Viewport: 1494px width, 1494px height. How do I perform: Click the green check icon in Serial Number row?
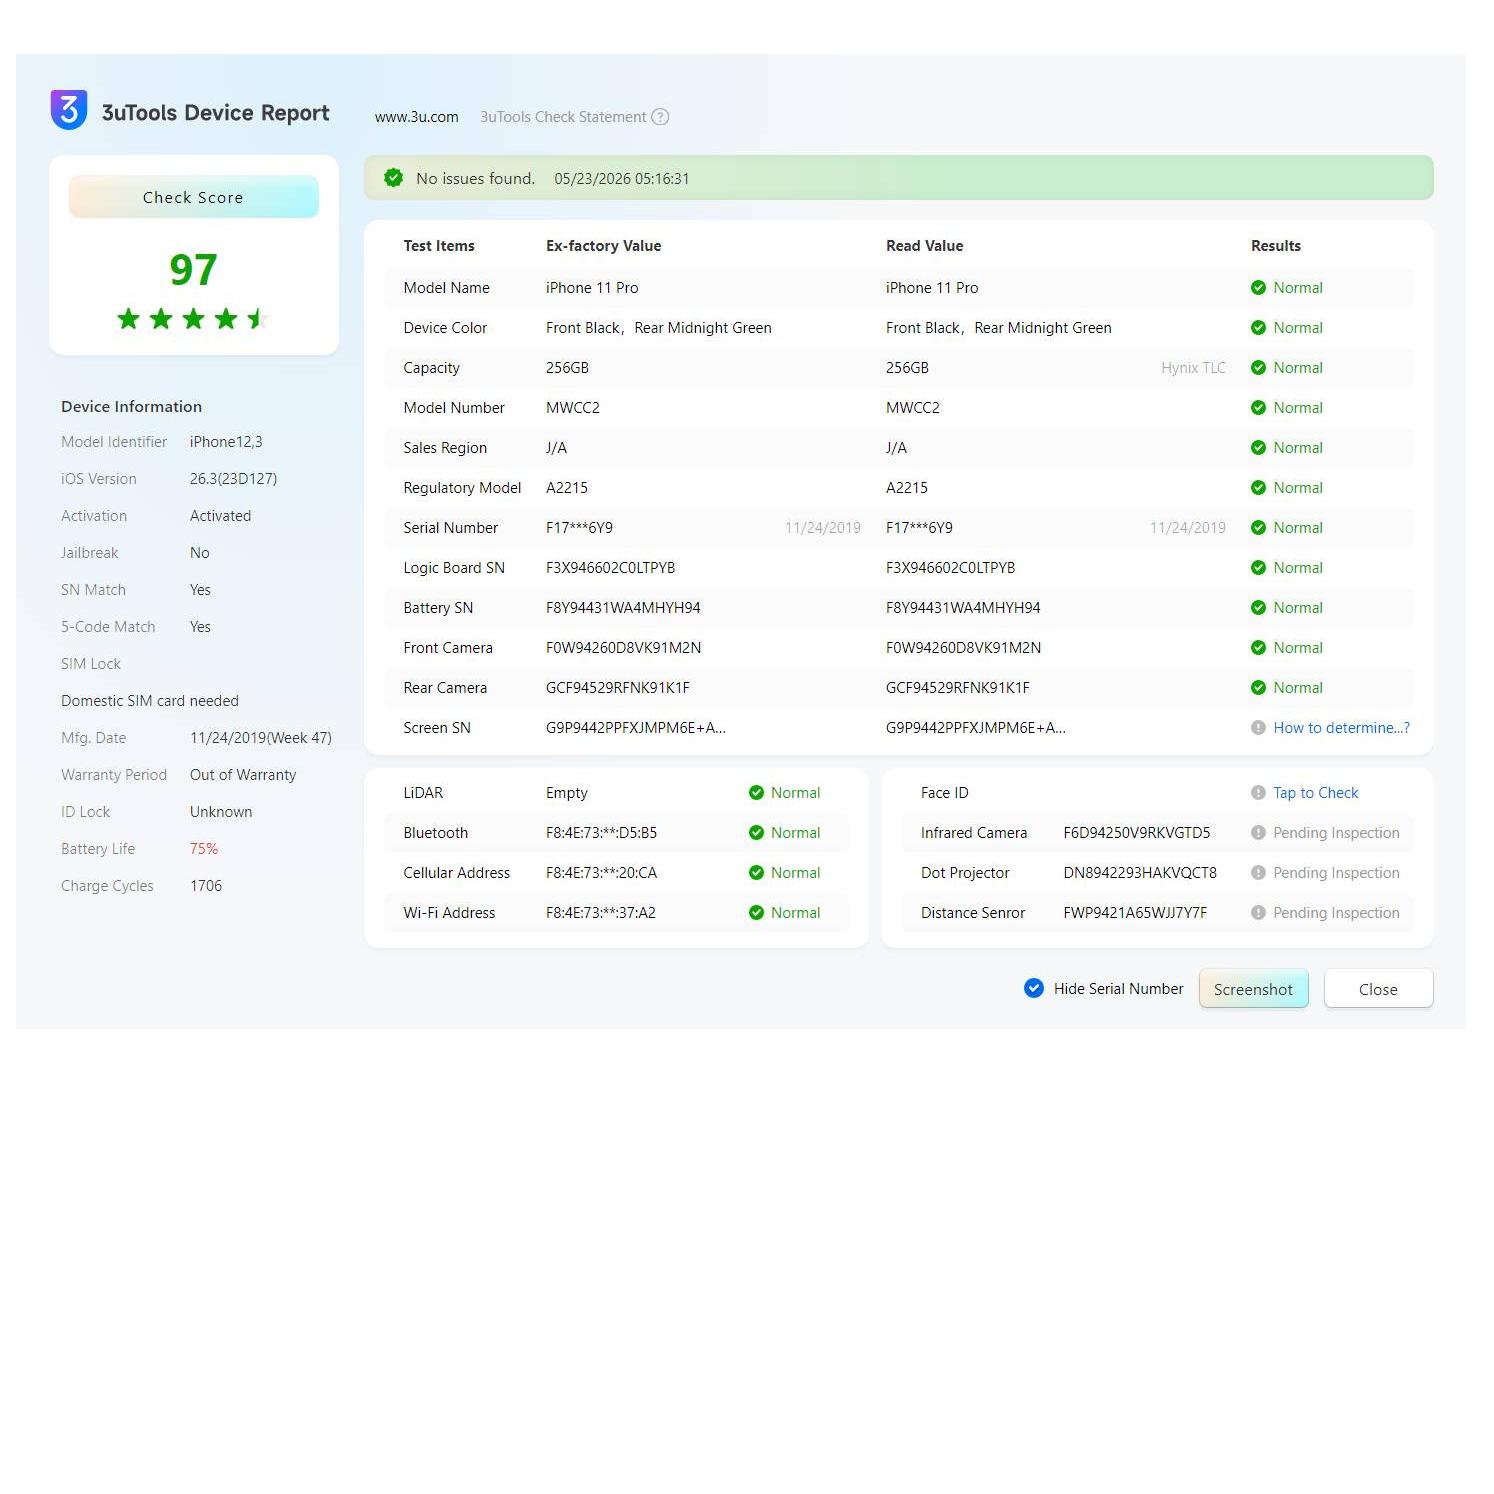[1258, 528]
